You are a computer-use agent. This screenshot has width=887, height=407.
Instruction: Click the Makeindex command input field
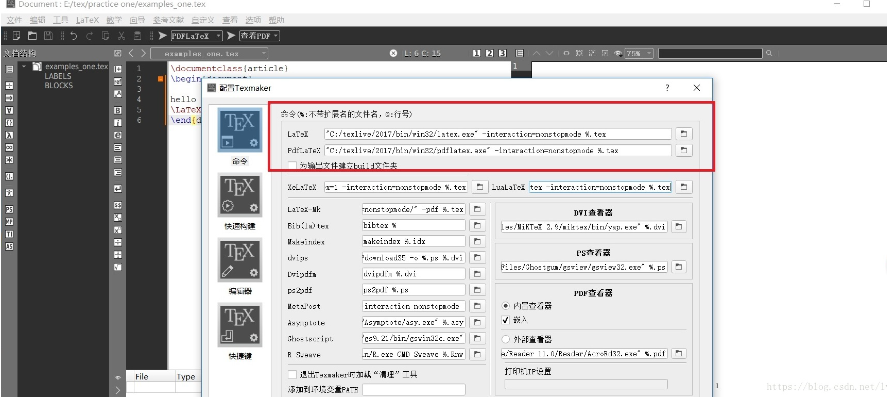pyautogui.click(x=414, y=241)
